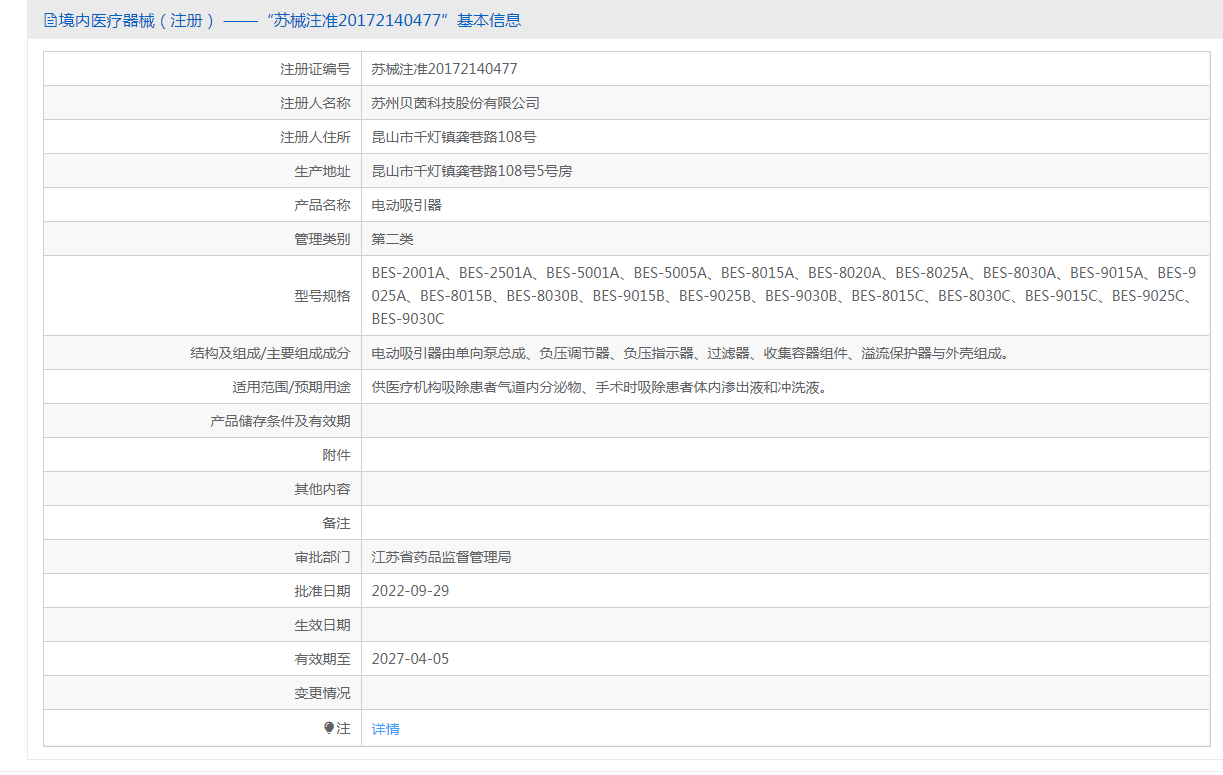Click the 型号规格 label

(322, 295)
